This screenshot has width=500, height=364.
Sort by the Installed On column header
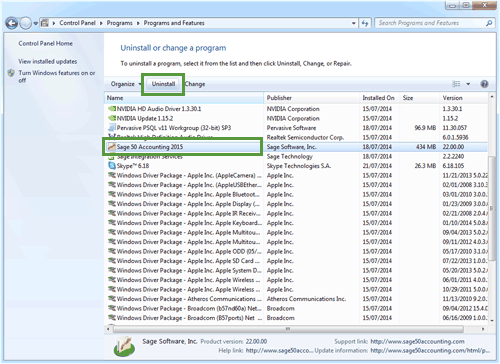[380, 98]
